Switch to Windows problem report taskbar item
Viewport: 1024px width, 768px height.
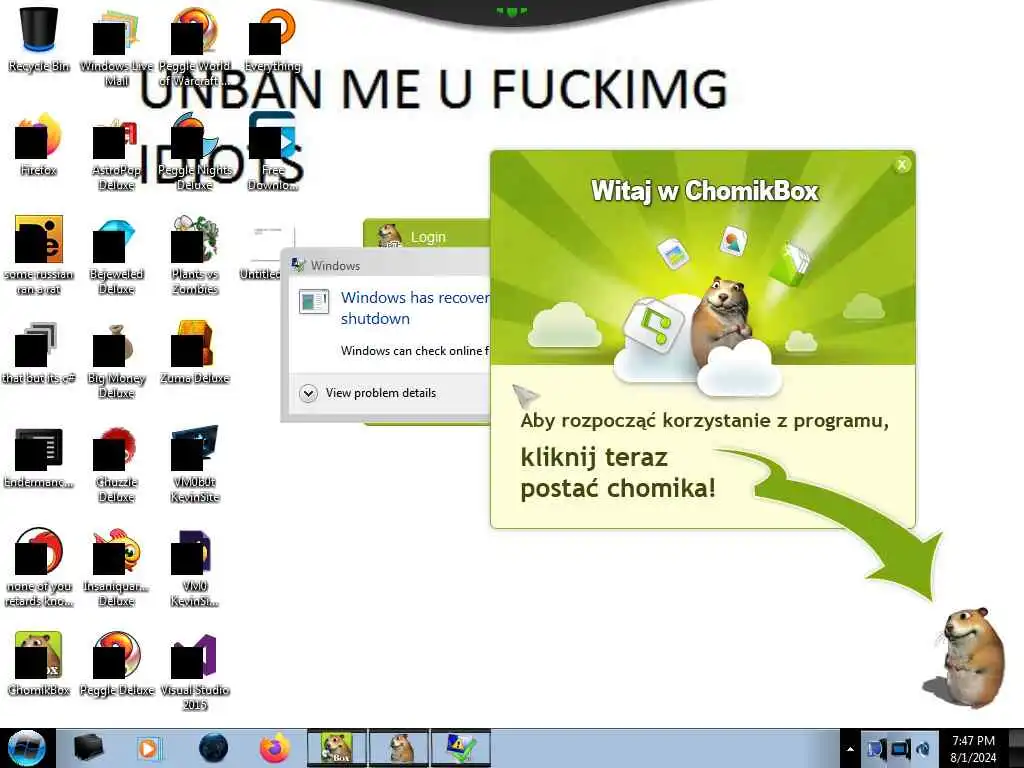point(461,748)
